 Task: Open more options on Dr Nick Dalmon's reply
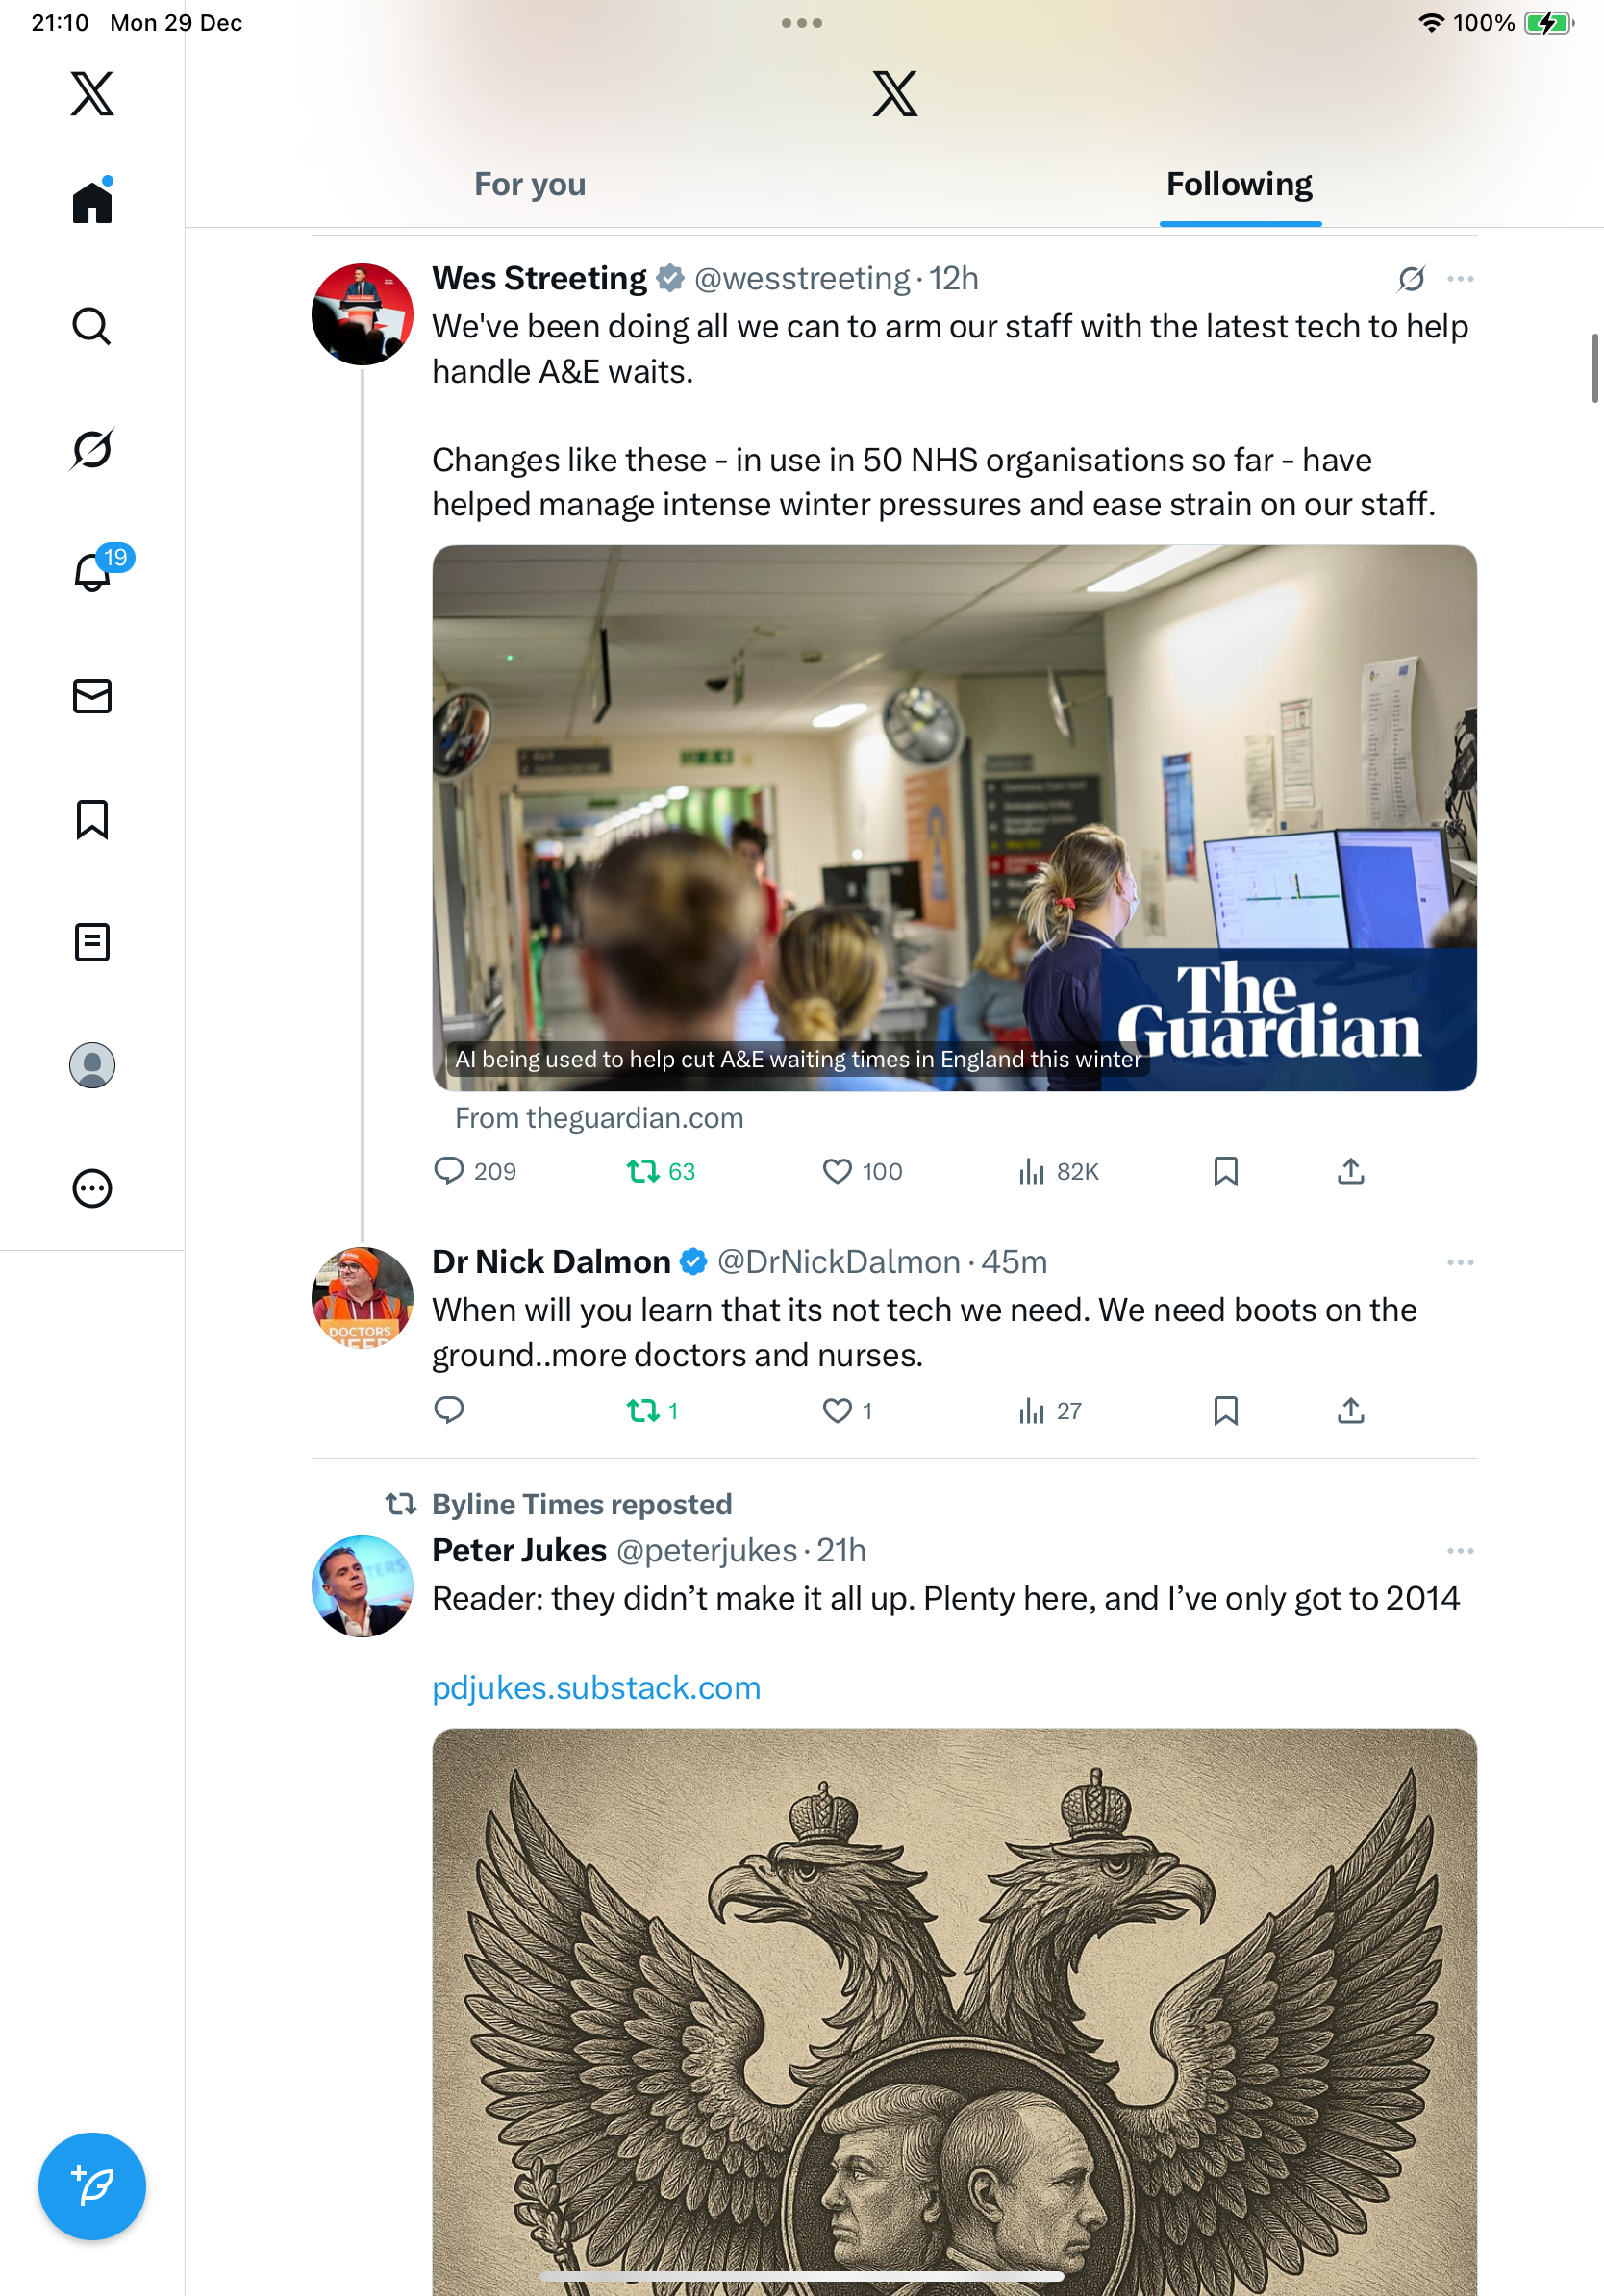click(x=1460, y=1263)
